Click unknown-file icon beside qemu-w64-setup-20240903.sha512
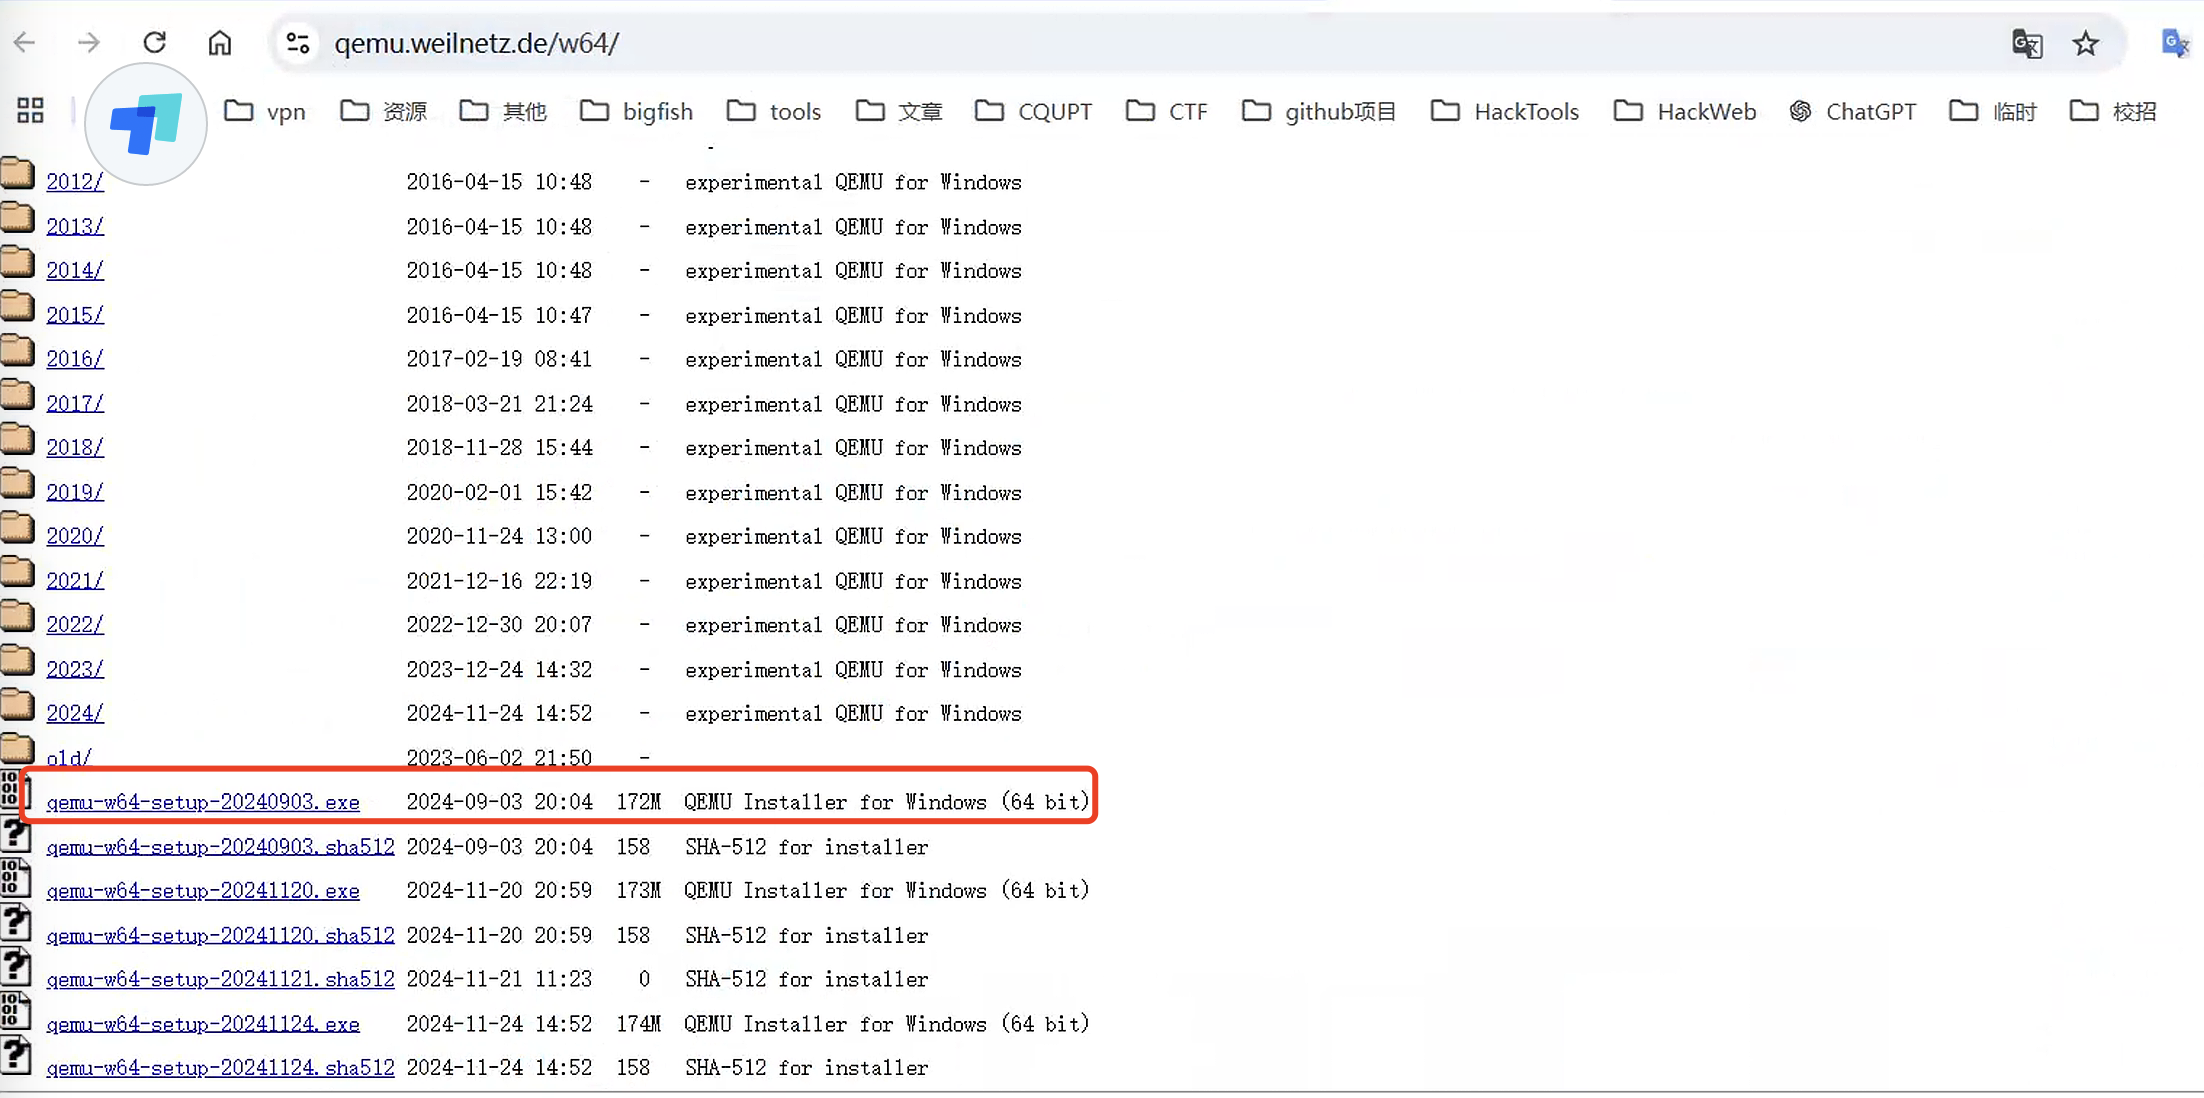 pos(15,835)
